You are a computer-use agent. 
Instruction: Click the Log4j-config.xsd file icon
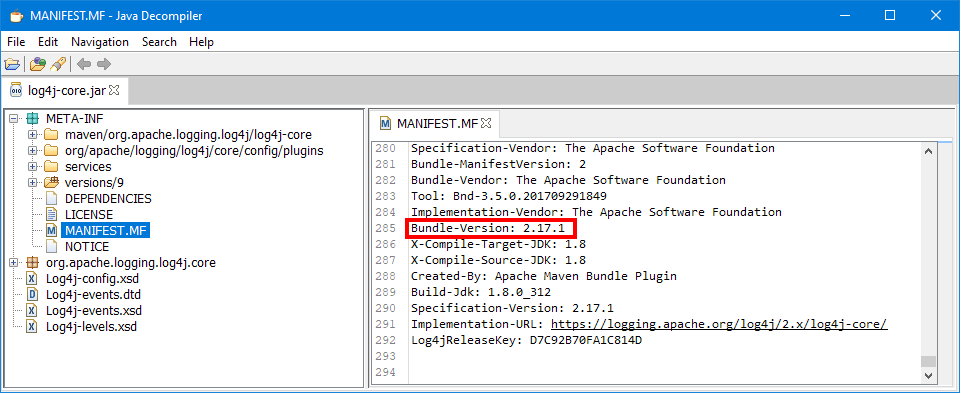[x=32, y=279]
